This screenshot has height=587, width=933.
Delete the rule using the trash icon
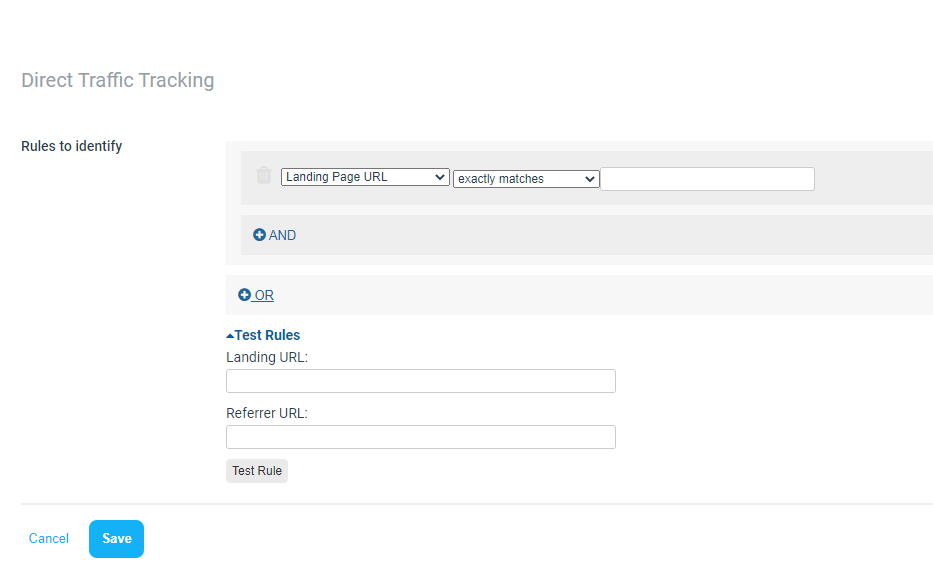point(264,175)
